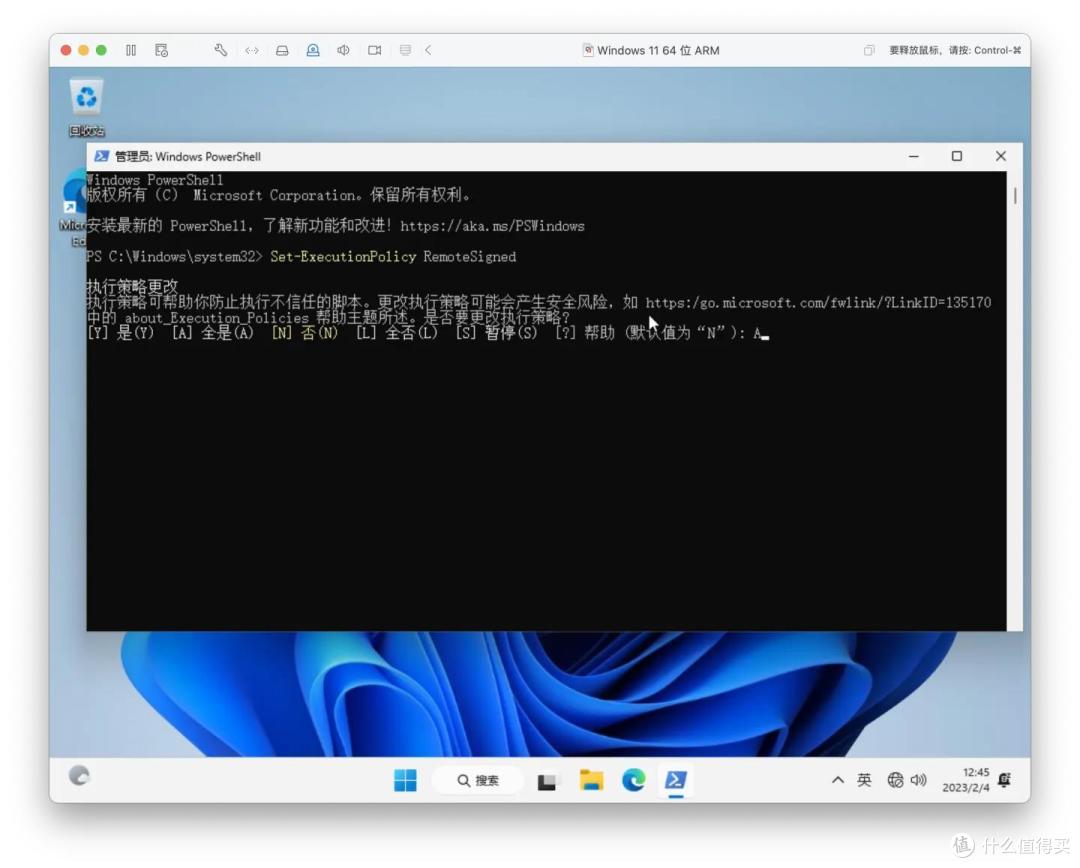Open the clock showing 12:45
Viewport: 1080px width, 868px height.
click(966, 780)
